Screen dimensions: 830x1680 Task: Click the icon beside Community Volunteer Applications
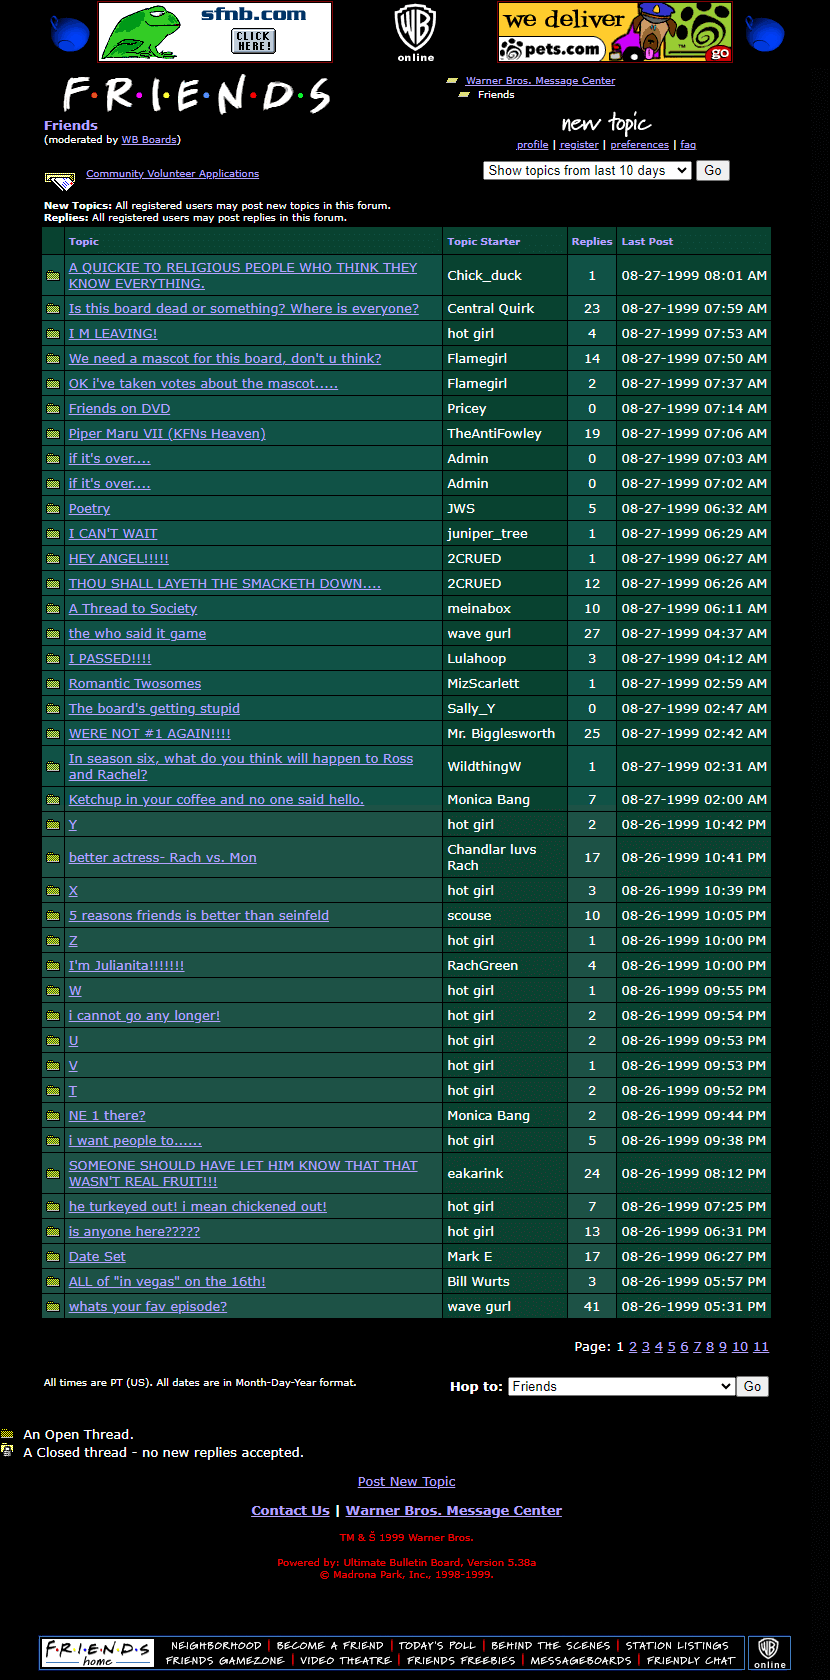60,181
